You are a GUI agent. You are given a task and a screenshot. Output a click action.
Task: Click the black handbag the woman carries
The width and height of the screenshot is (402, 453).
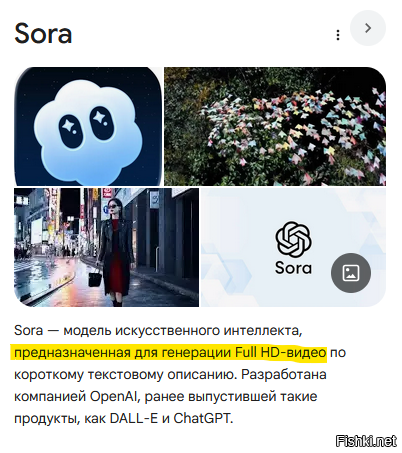coord(95,278)
